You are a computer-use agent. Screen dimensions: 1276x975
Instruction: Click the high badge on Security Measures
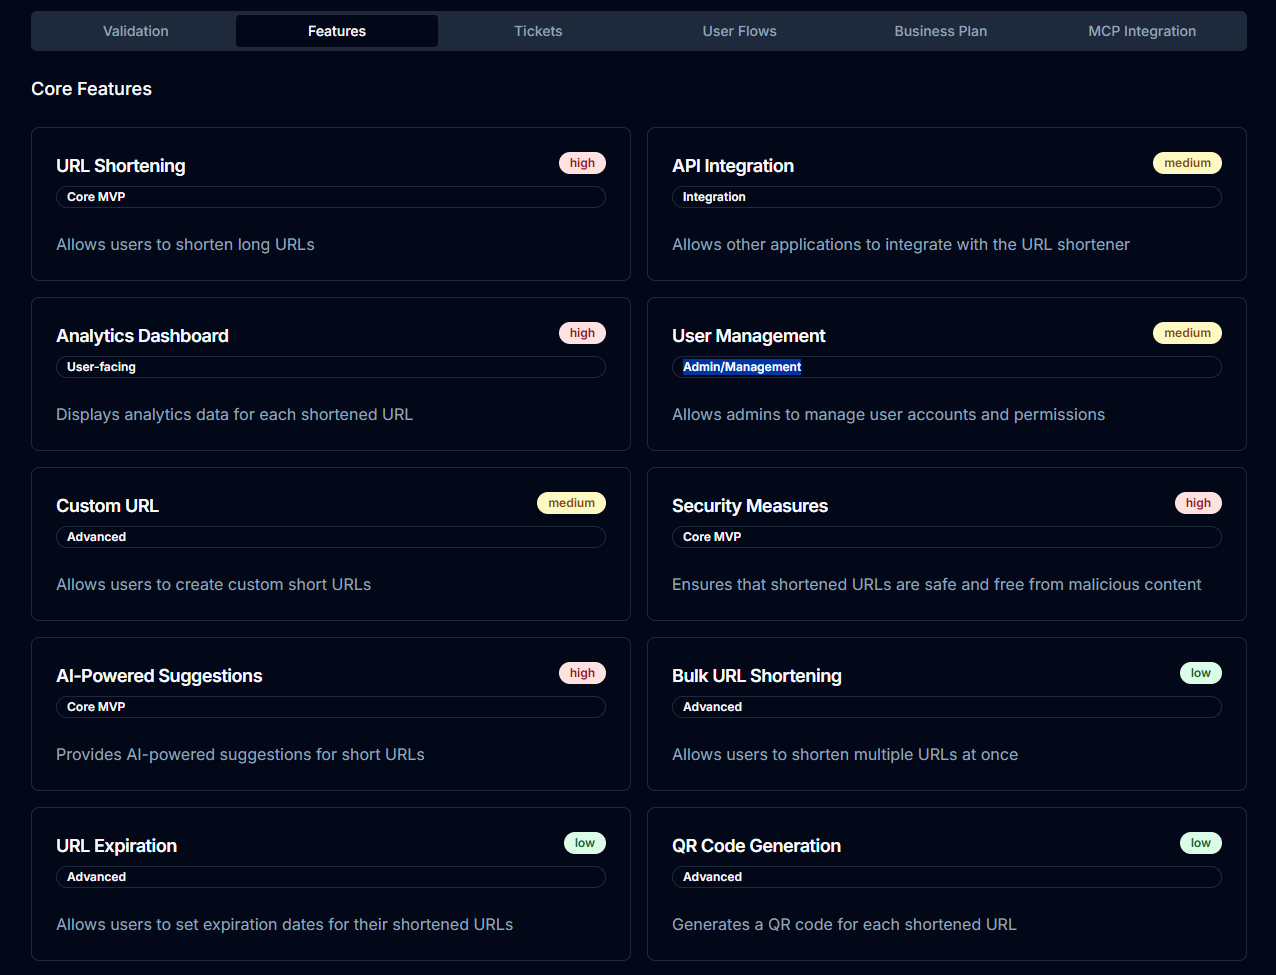1198,502
